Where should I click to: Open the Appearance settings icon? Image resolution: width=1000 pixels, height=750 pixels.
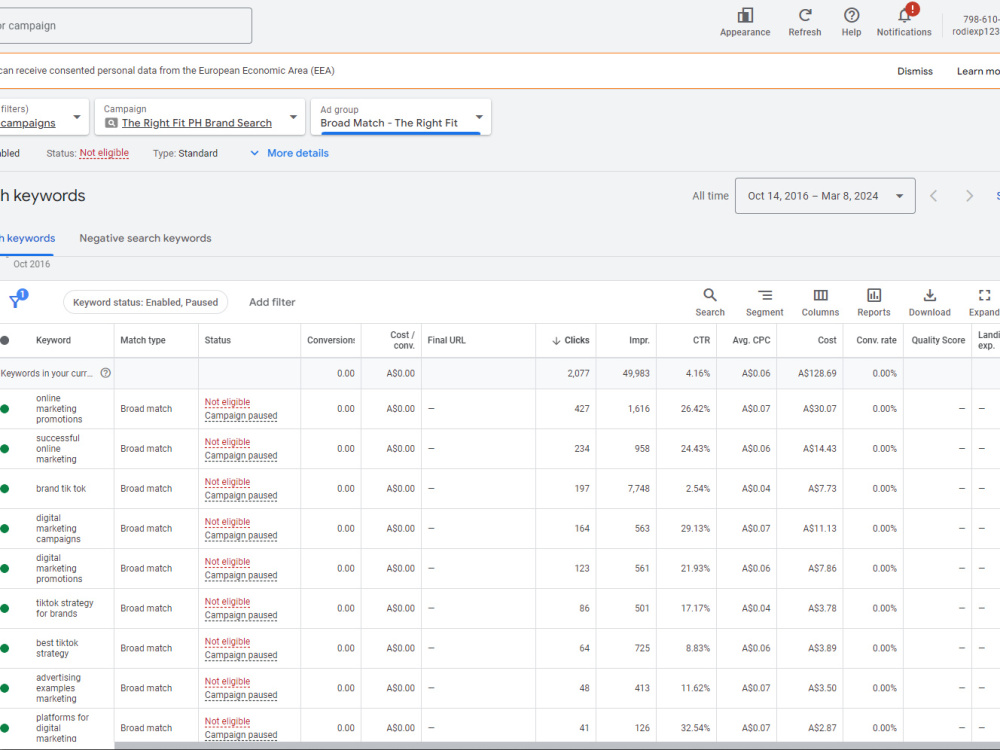click(744, 15)
